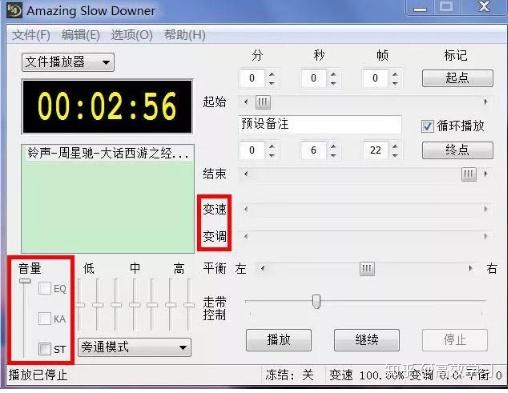
Task: Expand the 旁通模式 equalizer mode dropdown
Action: tap(135, 347)
